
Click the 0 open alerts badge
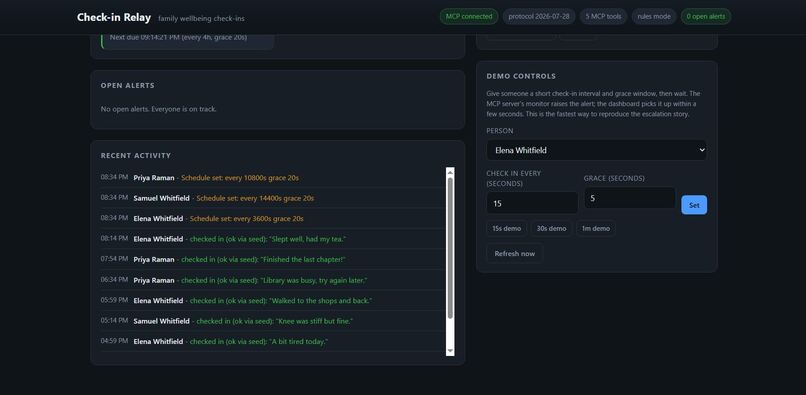[x=706, y=16]
